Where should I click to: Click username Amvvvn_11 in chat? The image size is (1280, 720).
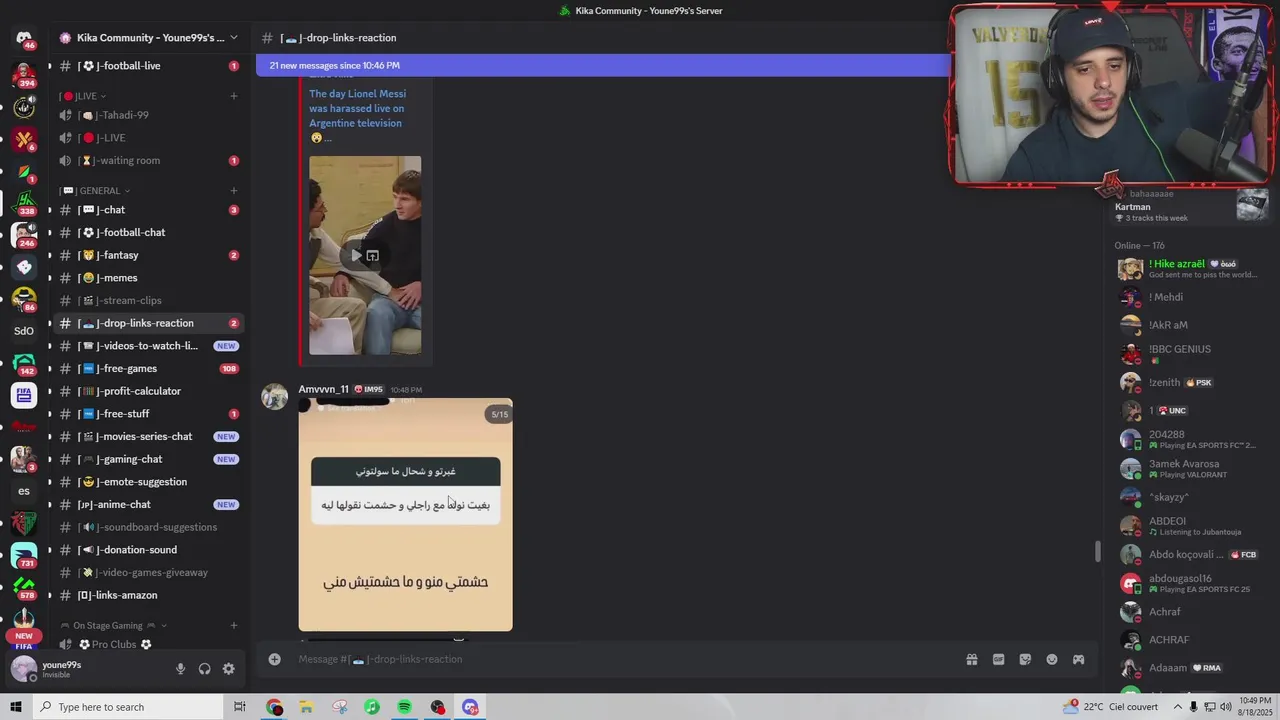[x=323, y=389]
